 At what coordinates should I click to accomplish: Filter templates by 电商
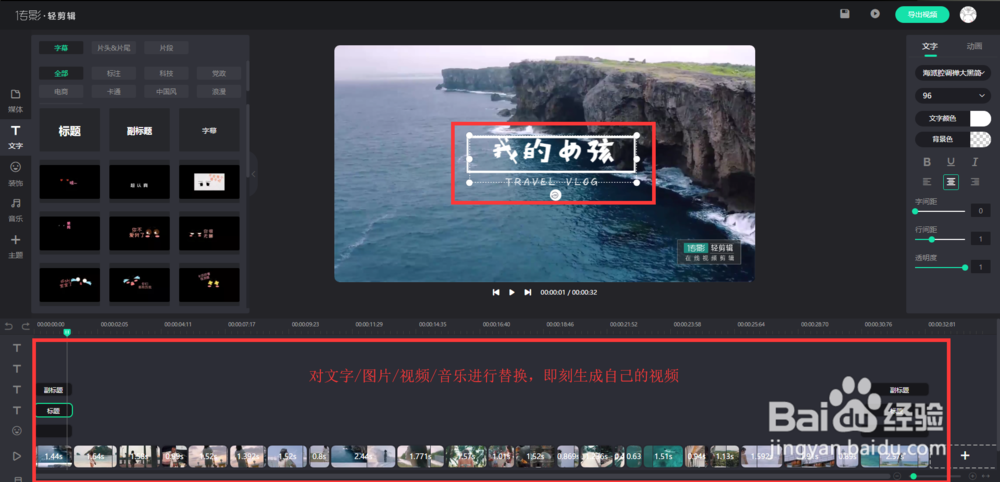61,91
